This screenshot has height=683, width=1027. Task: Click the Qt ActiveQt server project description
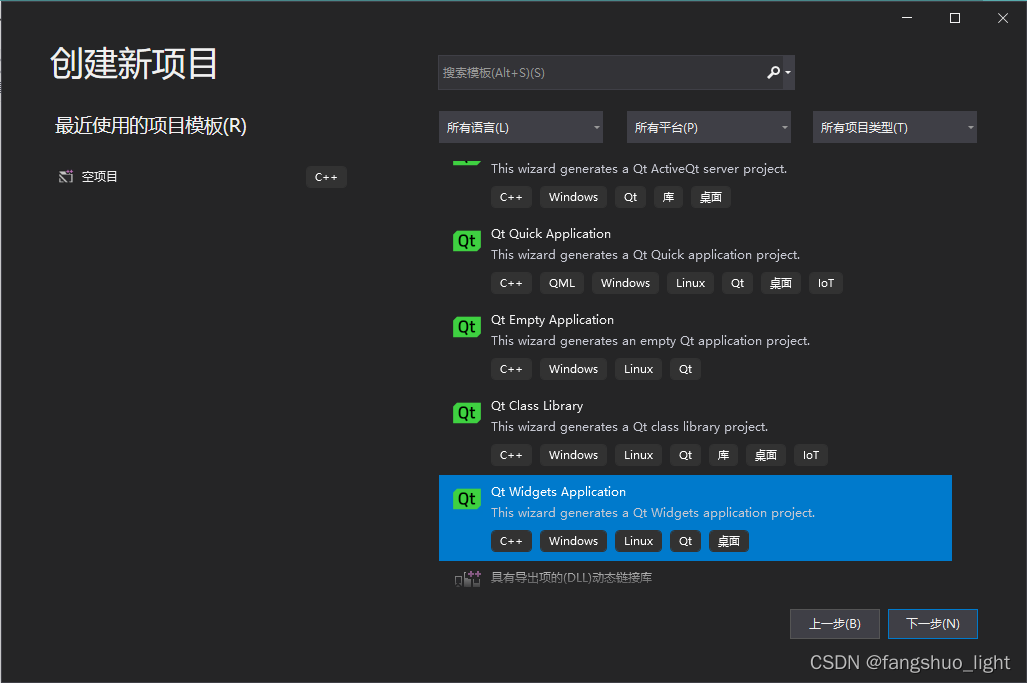coord(639,169)
